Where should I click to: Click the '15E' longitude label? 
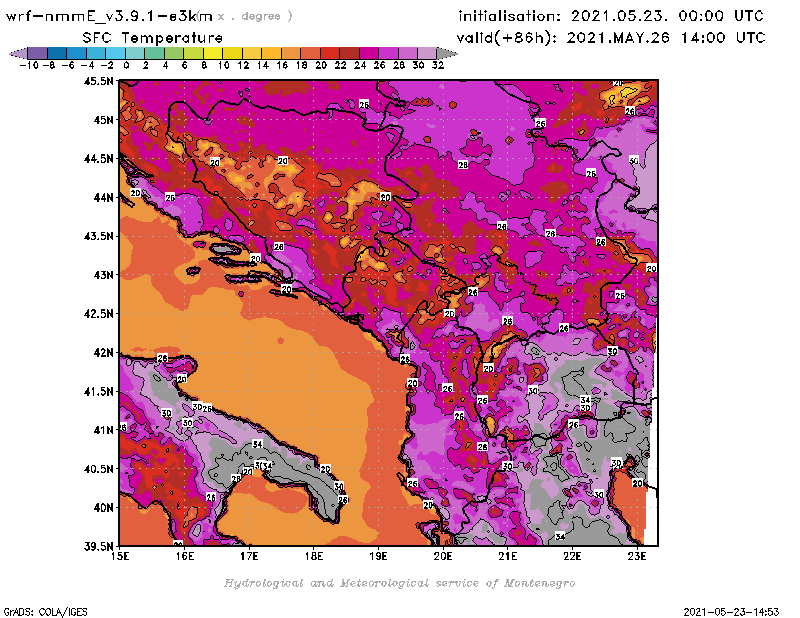tap(120, 556)
